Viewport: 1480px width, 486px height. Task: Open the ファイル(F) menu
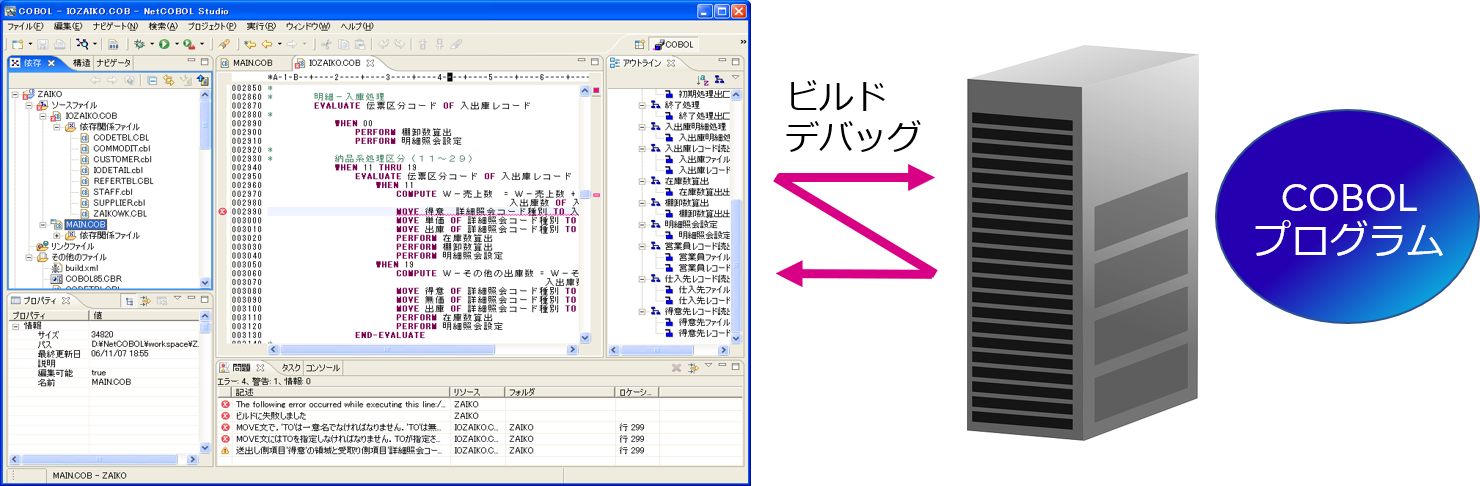coord(27,25)
